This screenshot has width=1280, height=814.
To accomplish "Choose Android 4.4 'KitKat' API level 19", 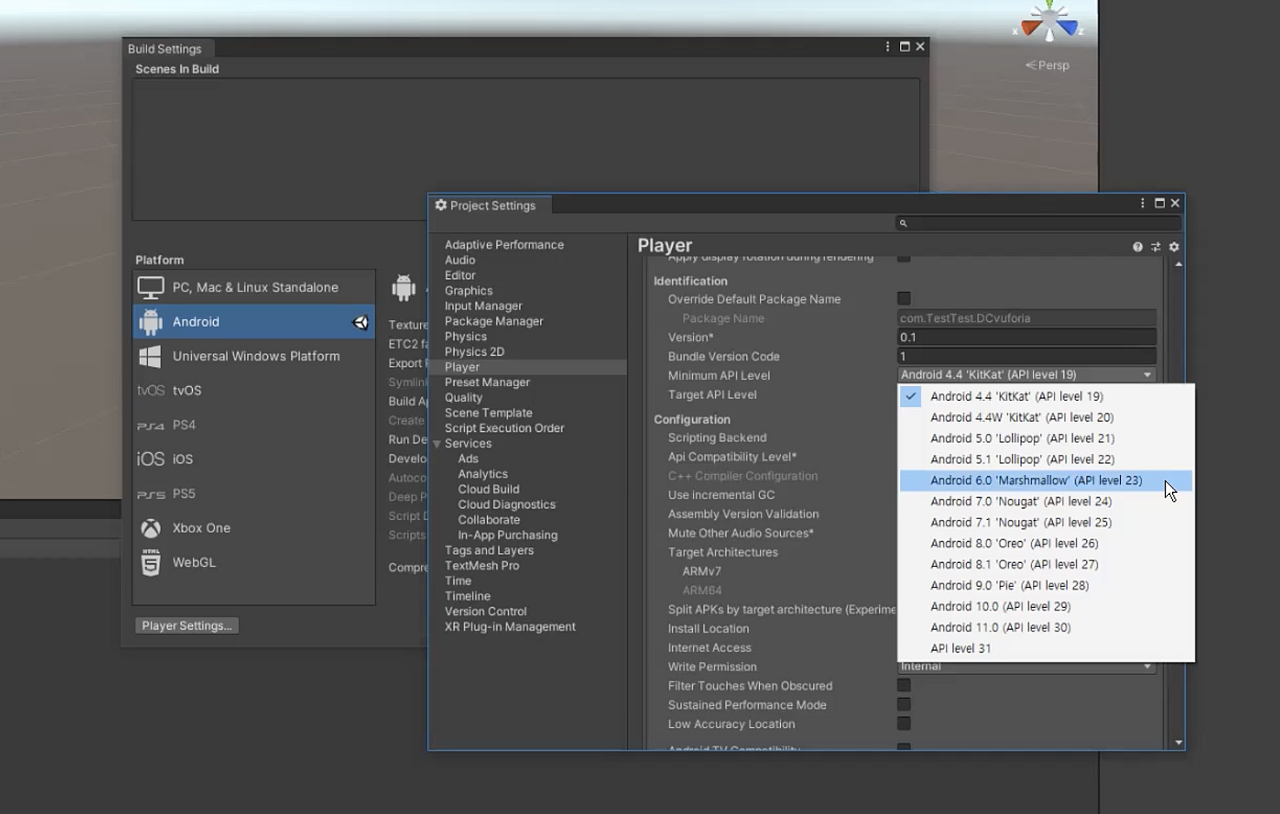I will [x=1046, y=397].
